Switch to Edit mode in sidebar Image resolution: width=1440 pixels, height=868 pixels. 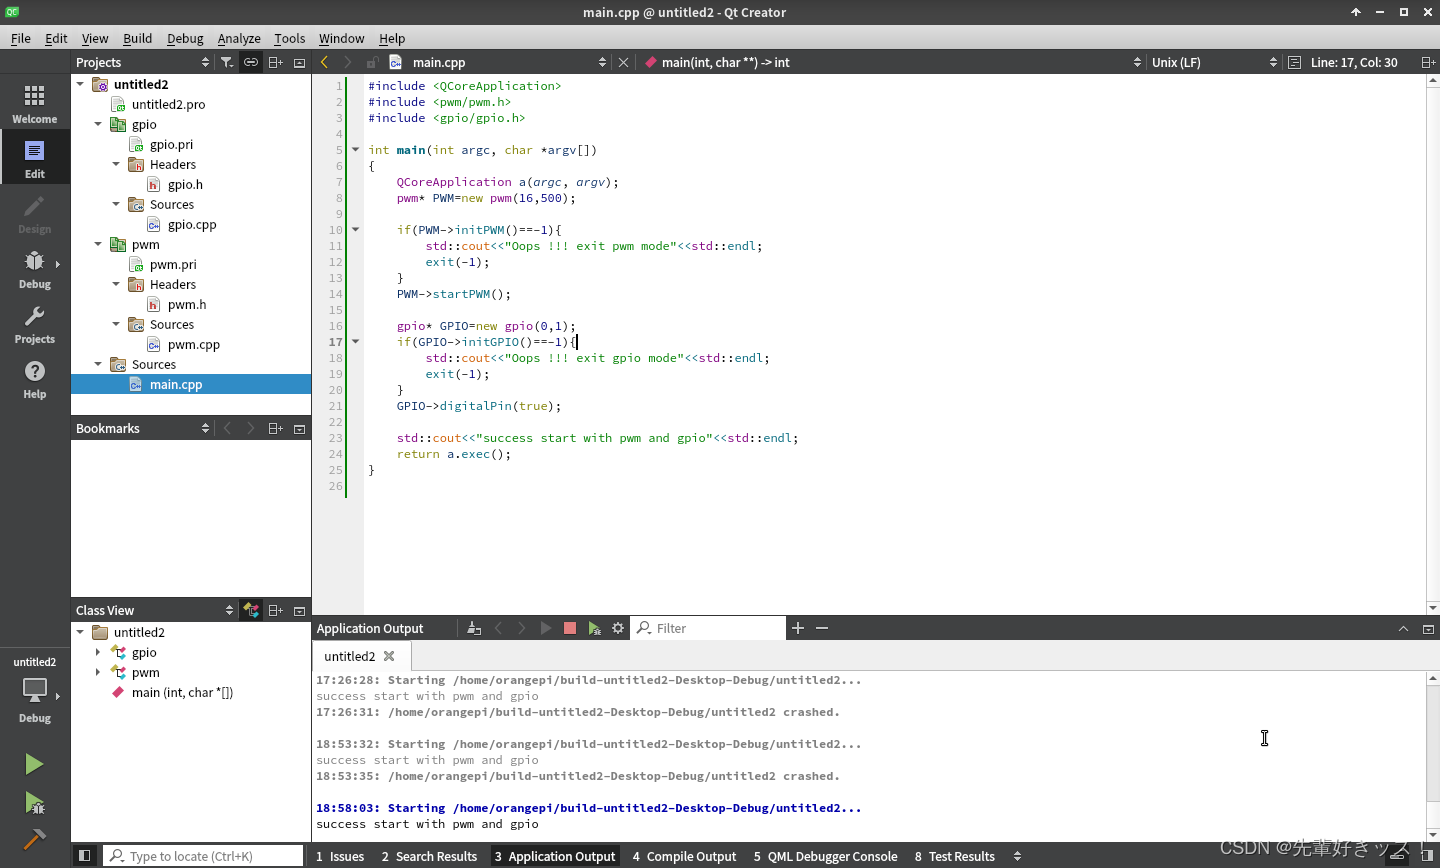[x=35, y=158]
